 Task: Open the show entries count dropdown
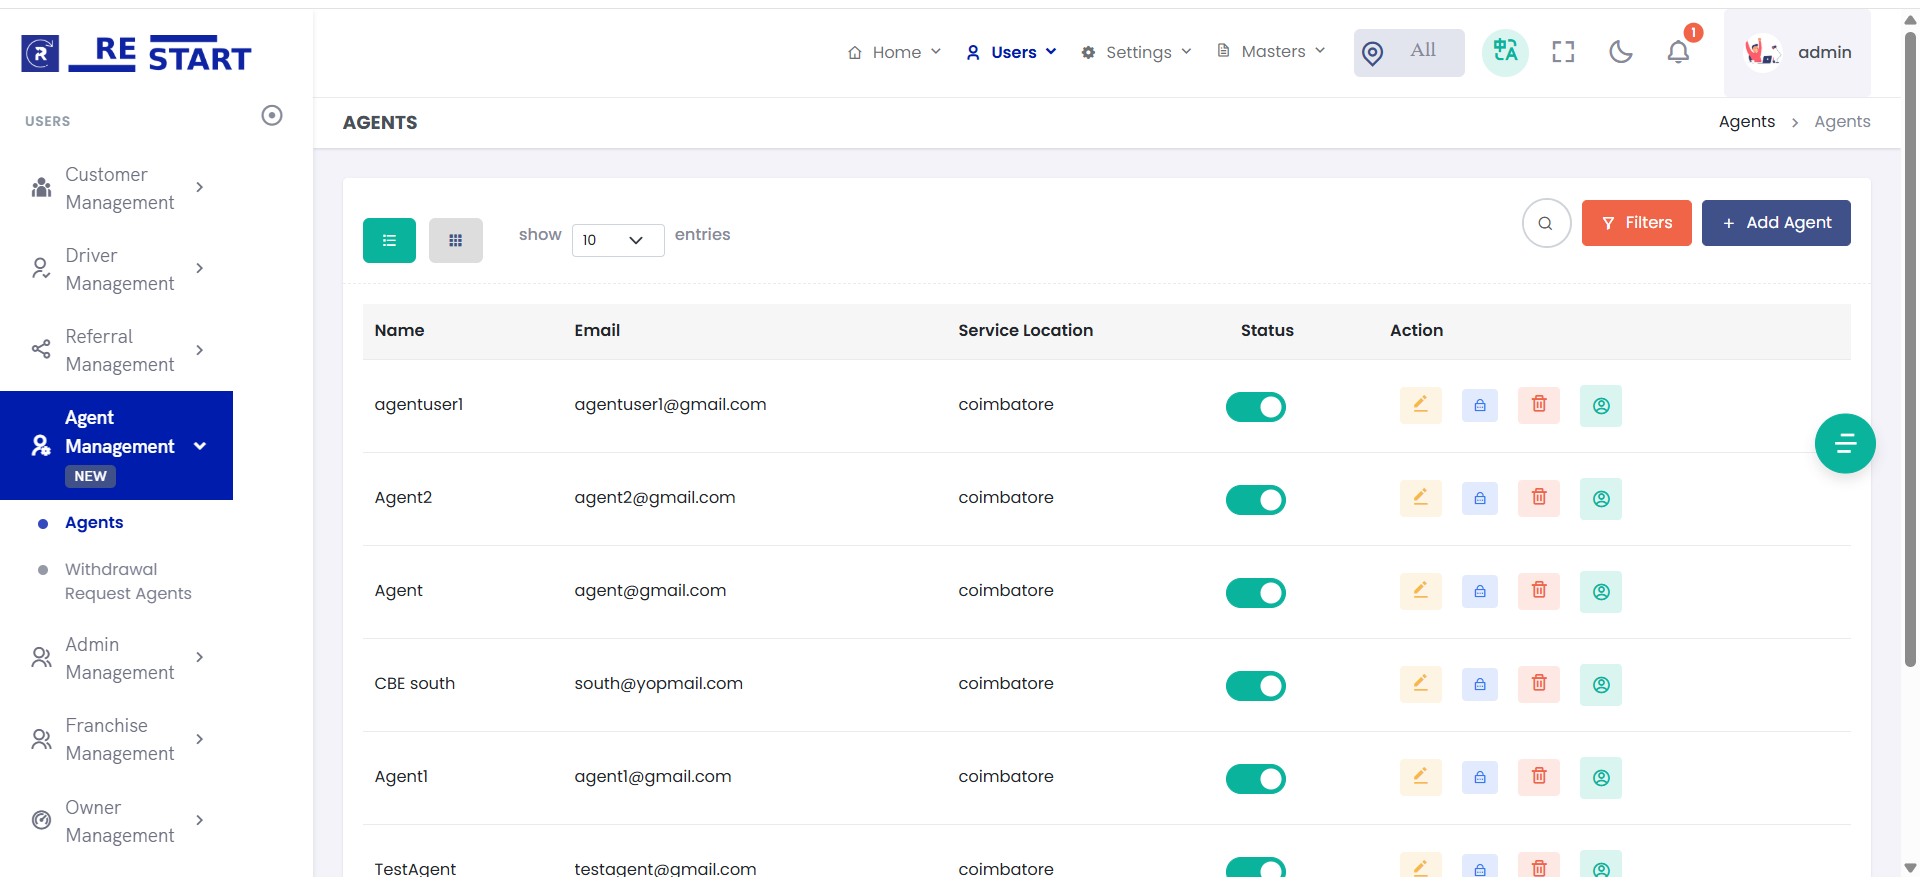(x=617, y=240)
